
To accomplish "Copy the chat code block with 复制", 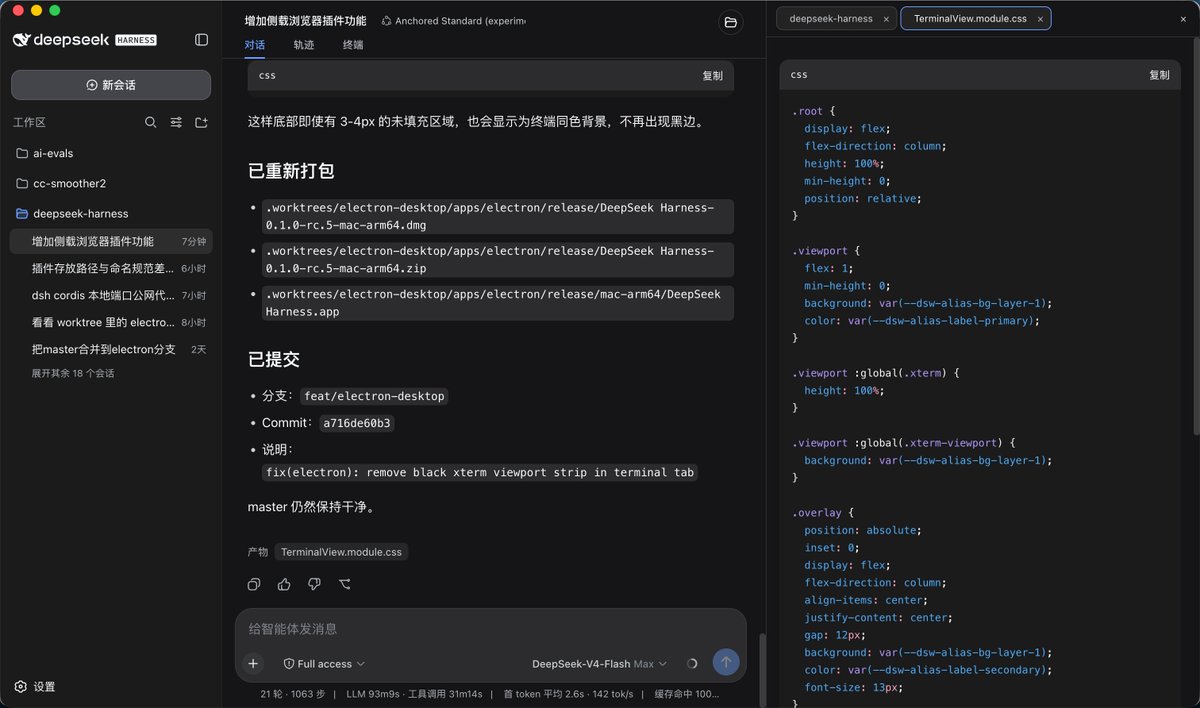I will (x=712, y=75).
